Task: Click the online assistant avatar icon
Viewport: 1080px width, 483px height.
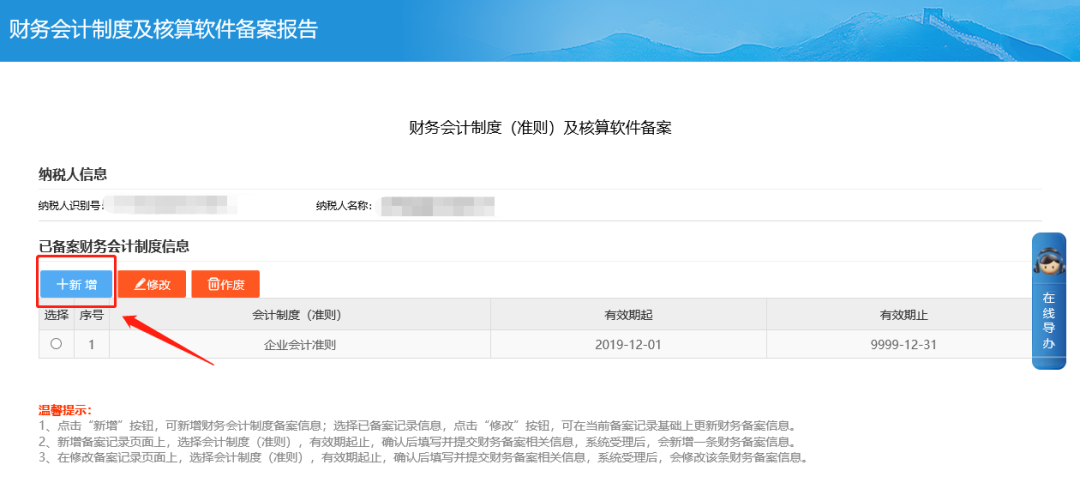Action: point(1049,264)
